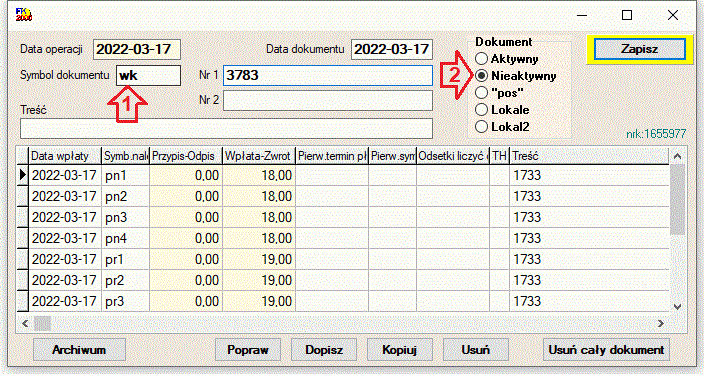Select the Lokal2 document radio button
The image size is (704, 374).
481,127
